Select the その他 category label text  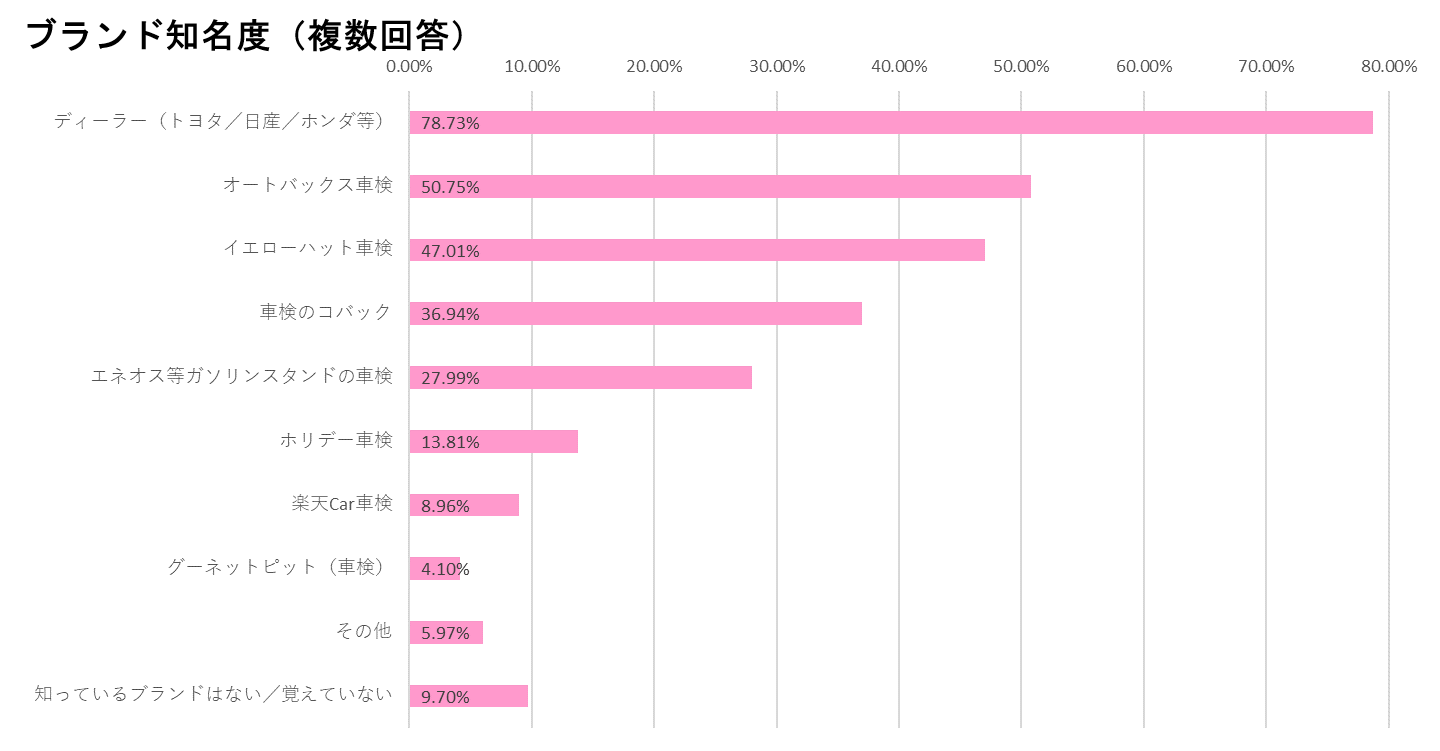[363, 631]
